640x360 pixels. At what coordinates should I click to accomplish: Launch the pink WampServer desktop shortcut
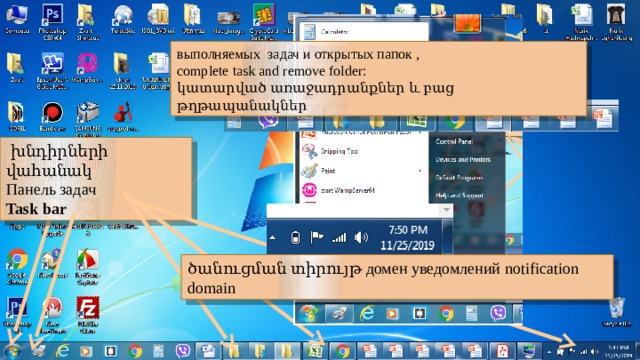coord(87,68)
